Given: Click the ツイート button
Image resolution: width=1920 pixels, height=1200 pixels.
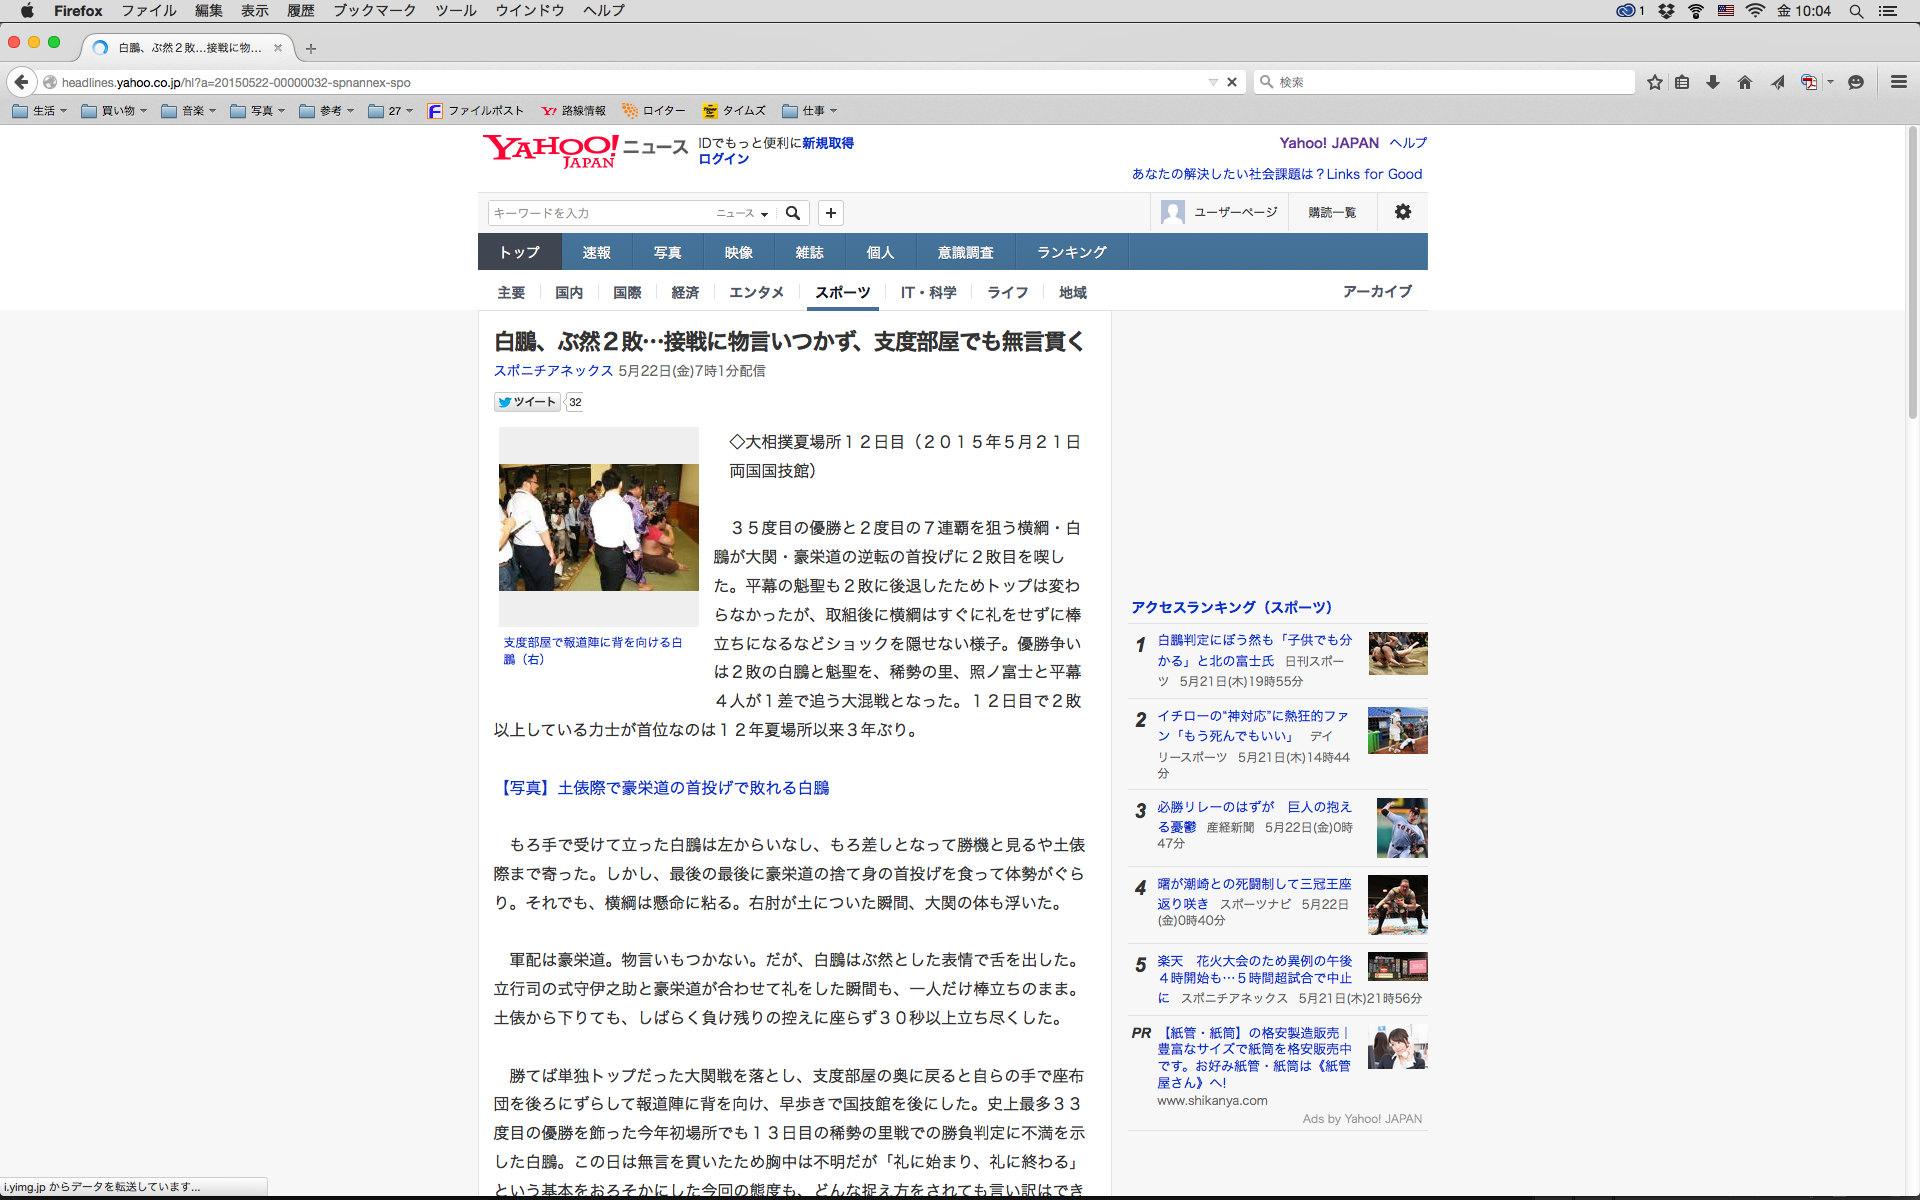Looking at the screenshot, I should [527, 402].
